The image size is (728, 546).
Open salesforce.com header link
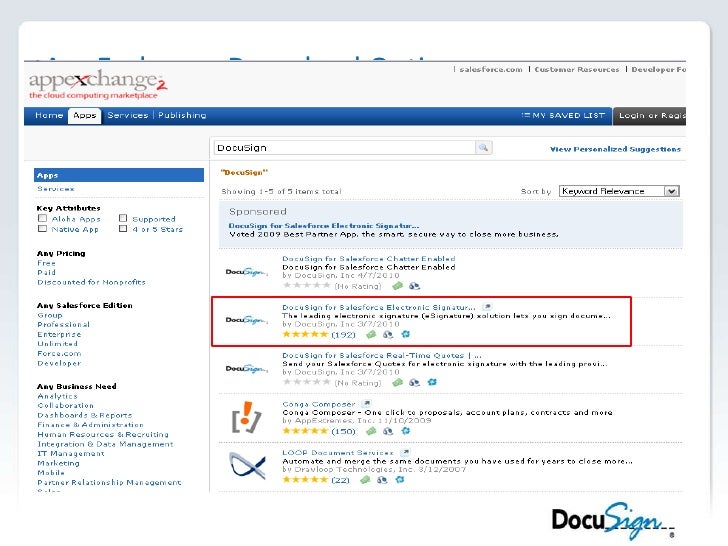491,70
